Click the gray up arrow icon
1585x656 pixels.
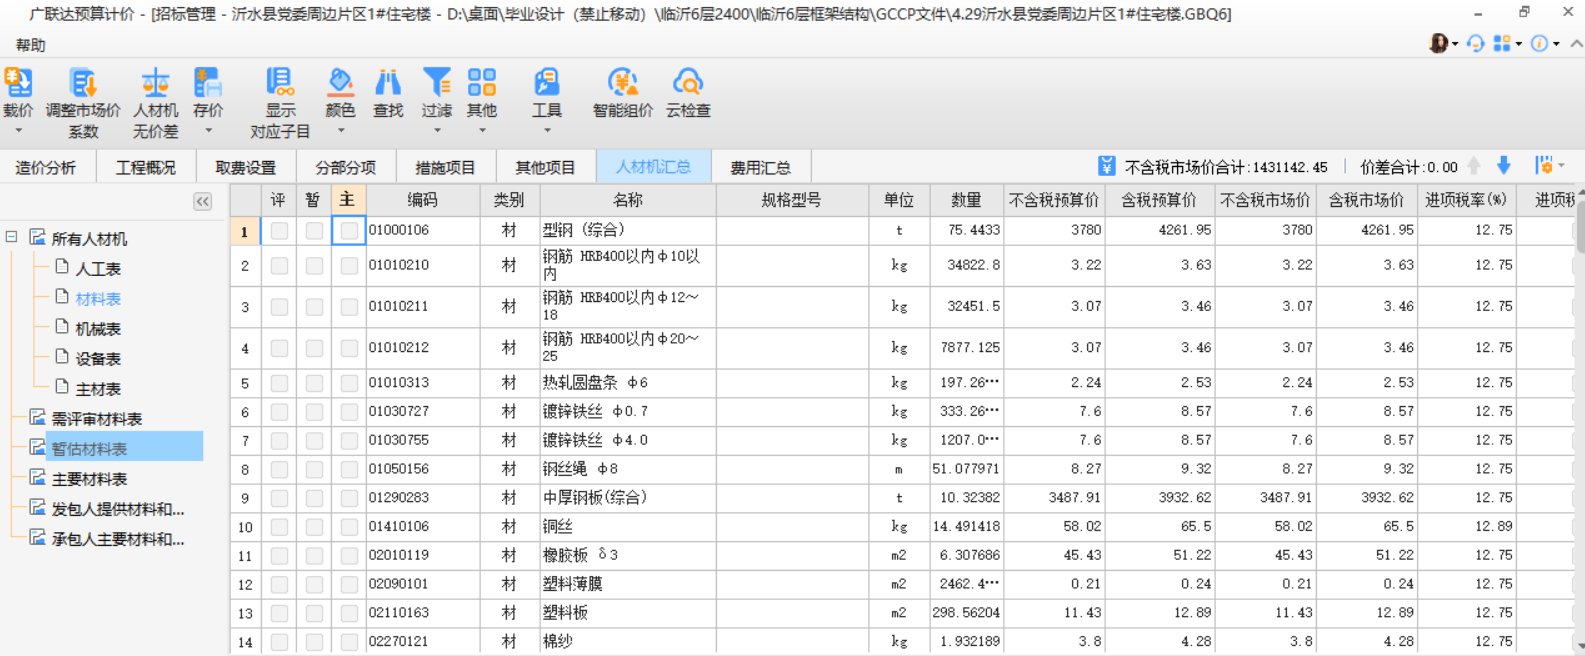pos(1474,166)
